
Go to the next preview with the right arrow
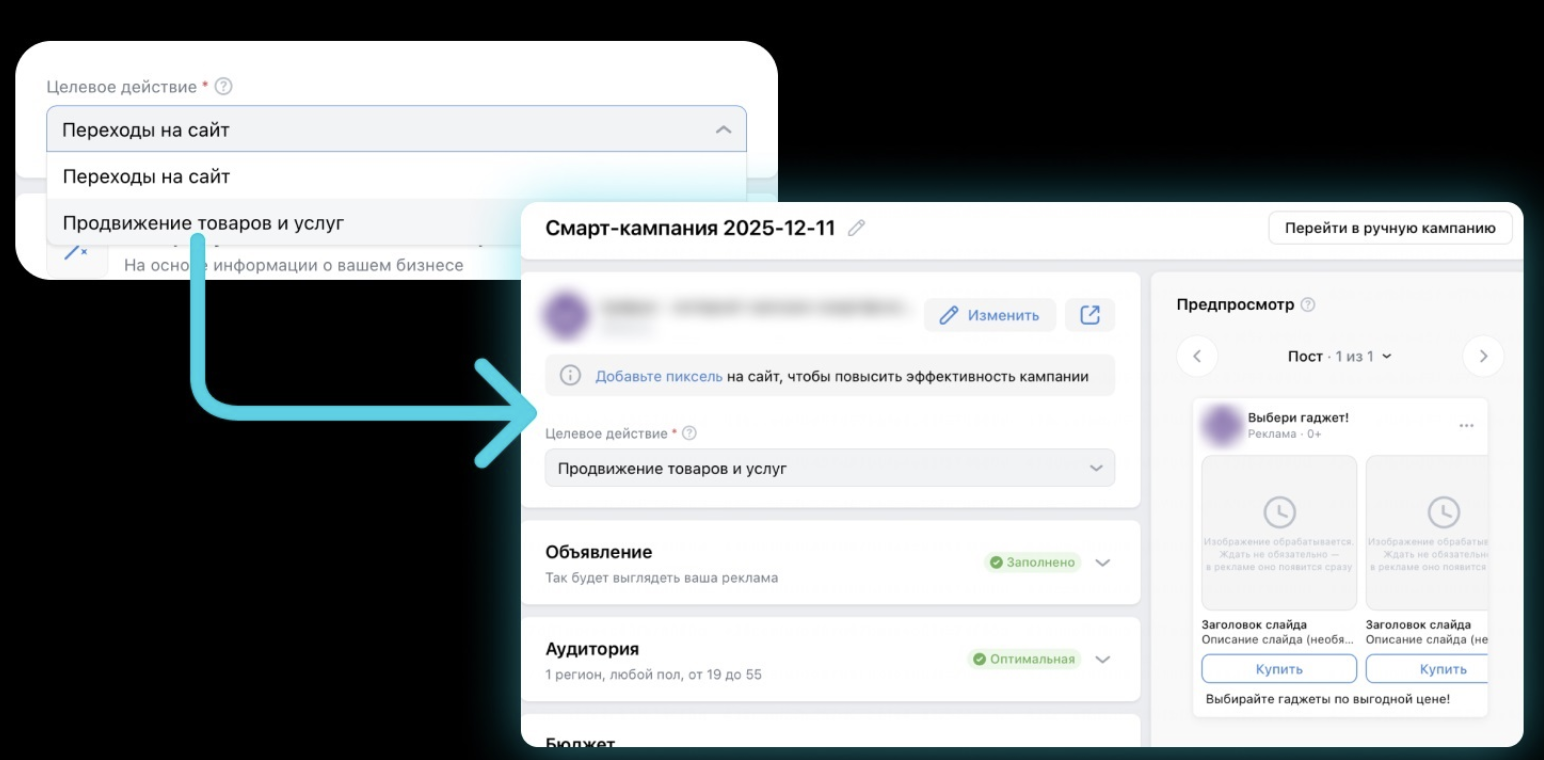(1482, 356)
